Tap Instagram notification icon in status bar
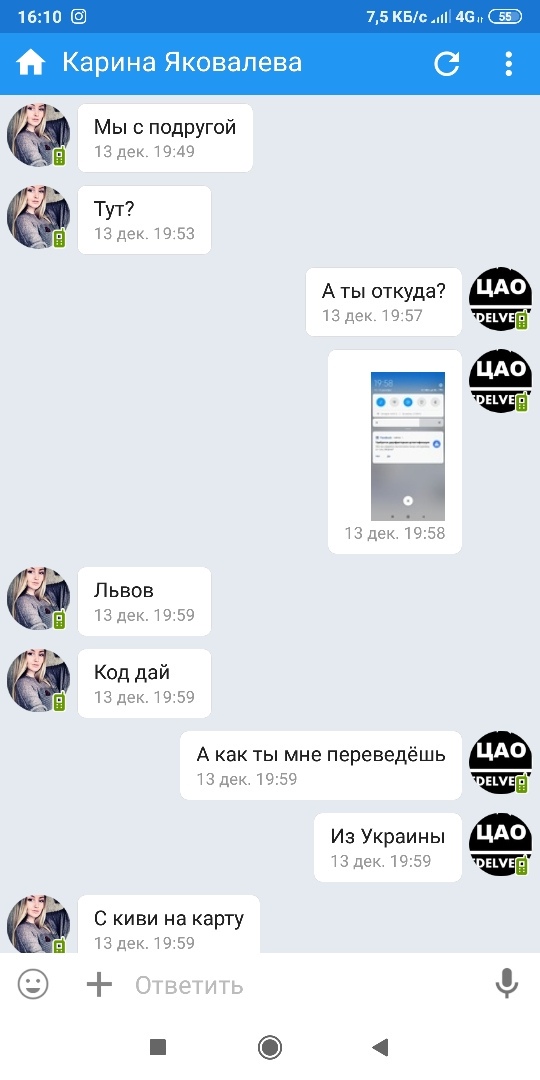The height and width of the screenshot is (1080, 540). [79, 17]
